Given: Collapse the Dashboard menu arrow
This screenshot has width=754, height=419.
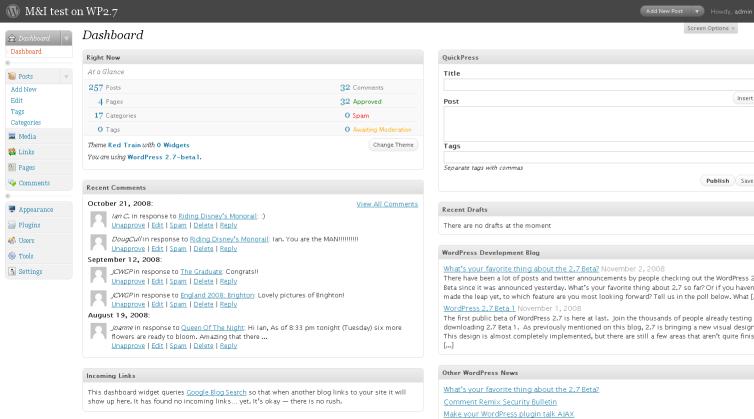Looking at the screenshot, I should [x=66, y=38].
